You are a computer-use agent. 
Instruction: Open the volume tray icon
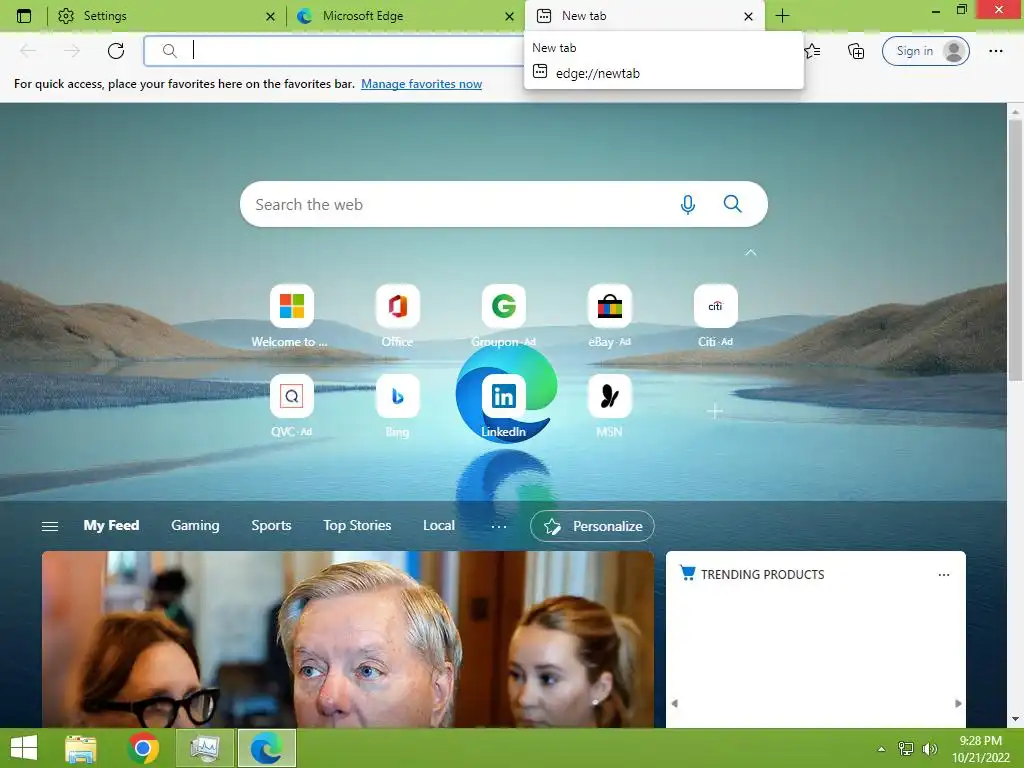[929, 748]
